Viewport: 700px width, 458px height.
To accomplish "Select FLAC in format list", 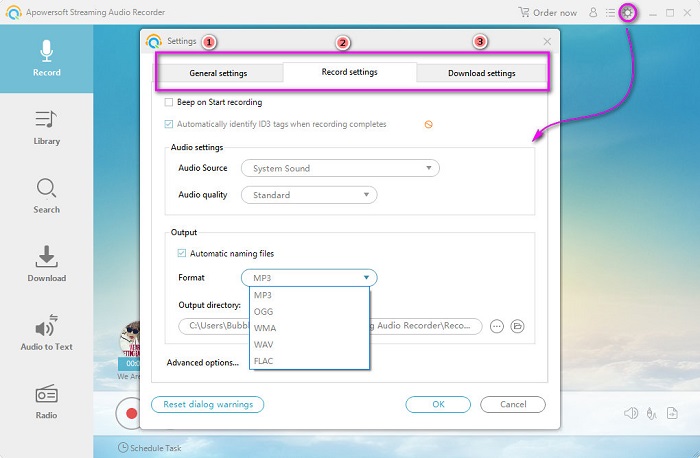I will 309,361.
